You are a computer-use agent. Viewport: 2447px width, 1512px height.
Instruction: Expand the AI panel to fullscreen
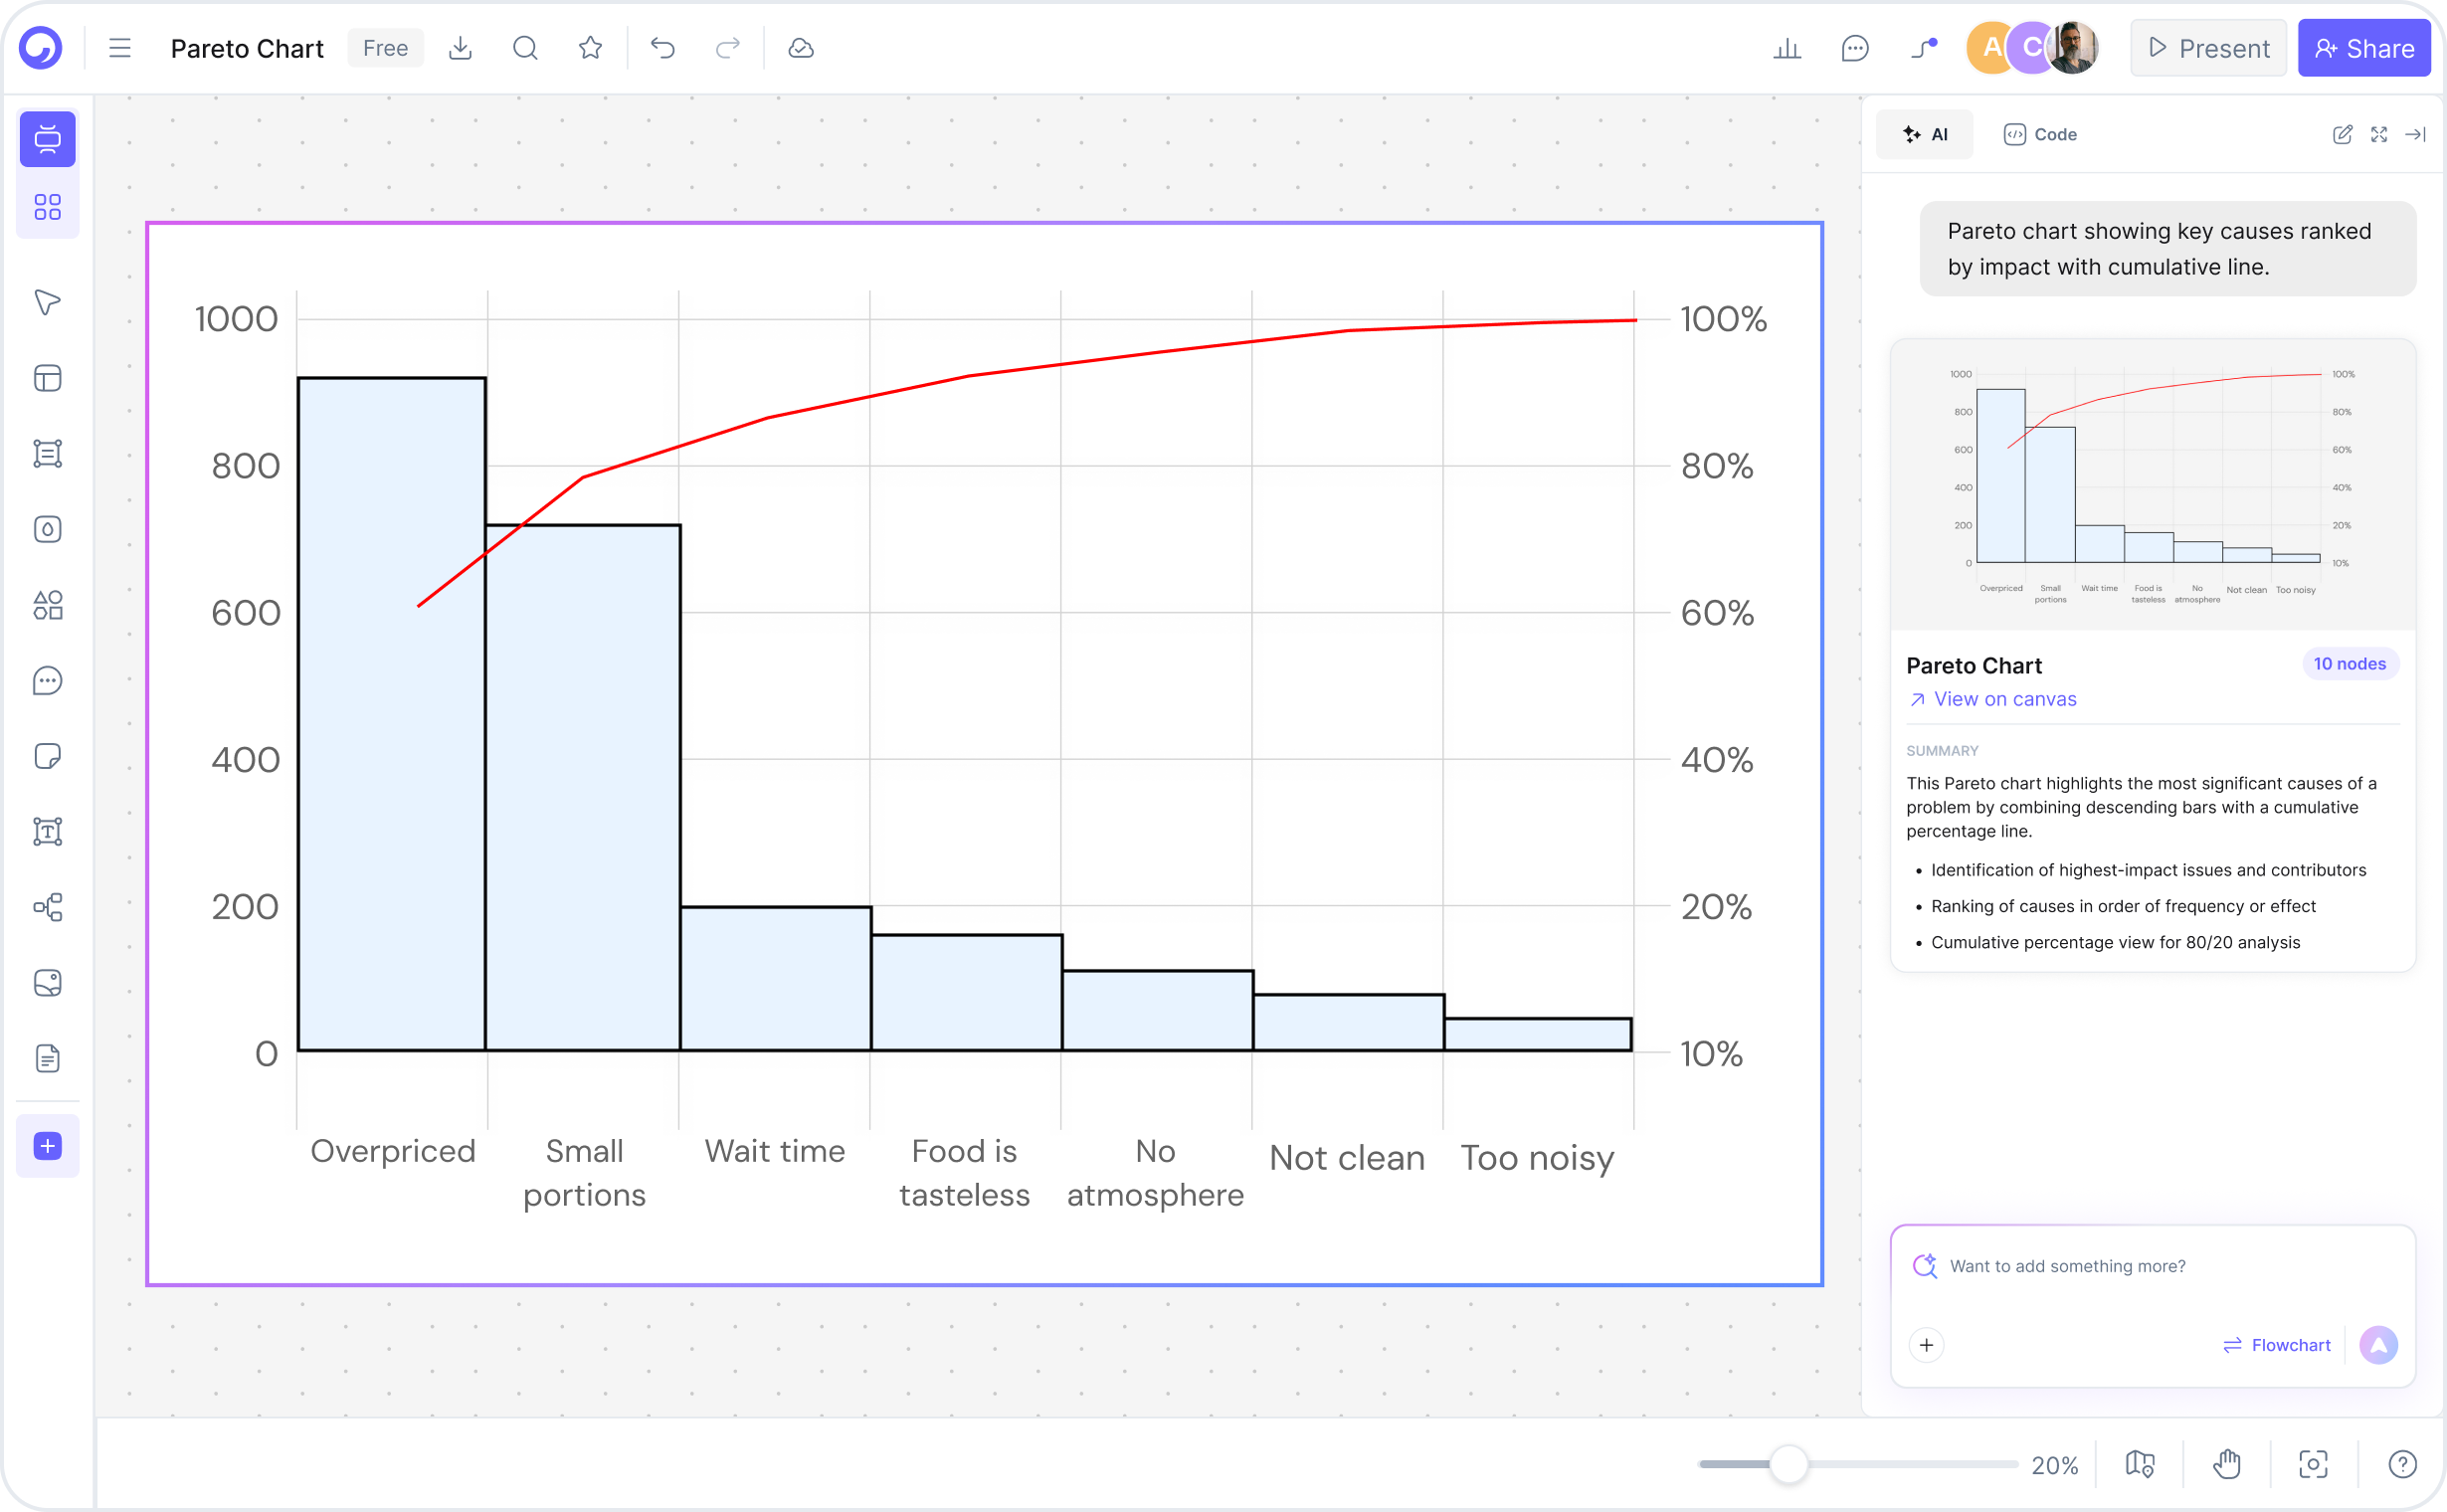tap(2379, 134)
